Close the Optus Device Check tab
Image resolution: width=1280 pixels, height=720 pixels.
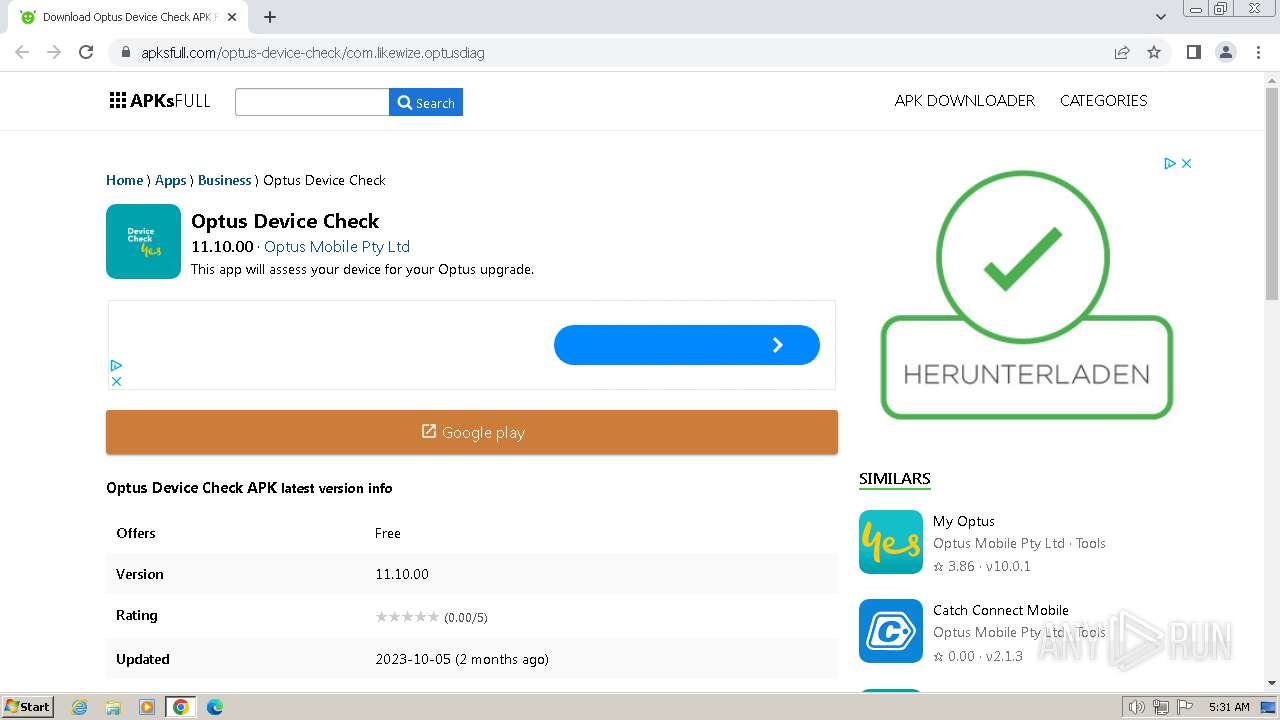click(x=232, y=17)
